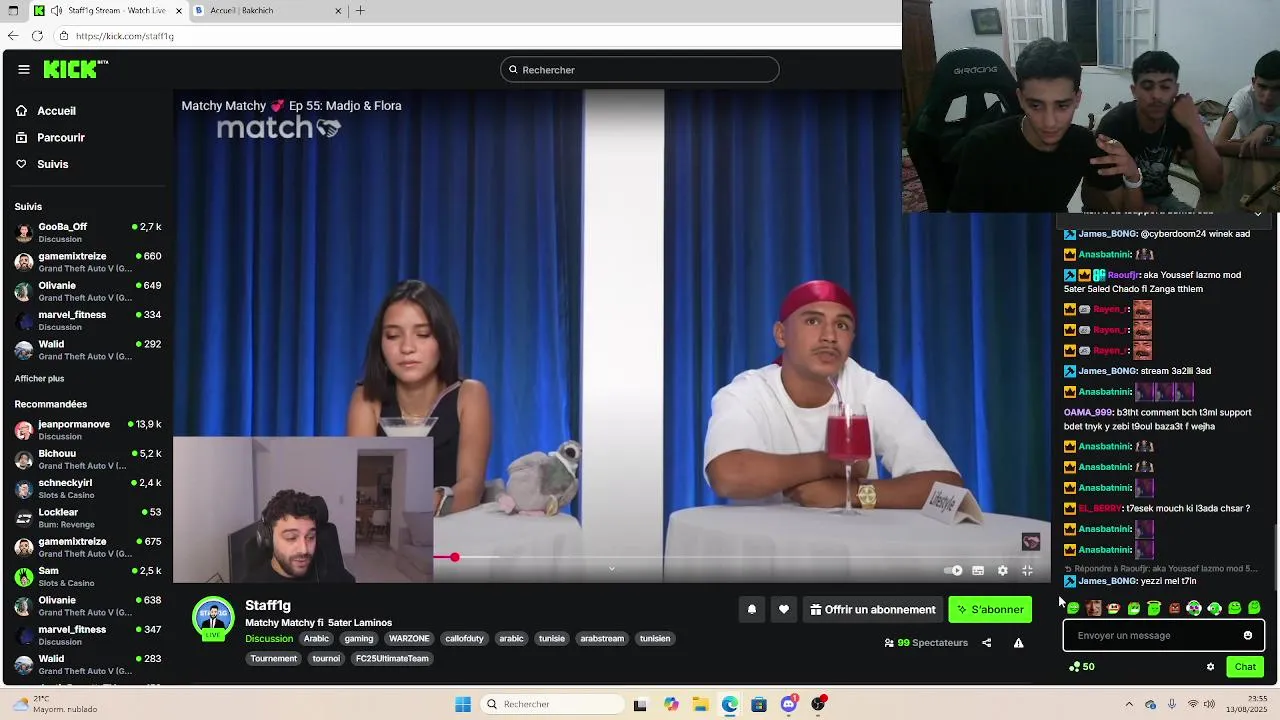The image size is (1280, 720).
Task: Click the heart follow icon
Action: click(x=784, y=609)
